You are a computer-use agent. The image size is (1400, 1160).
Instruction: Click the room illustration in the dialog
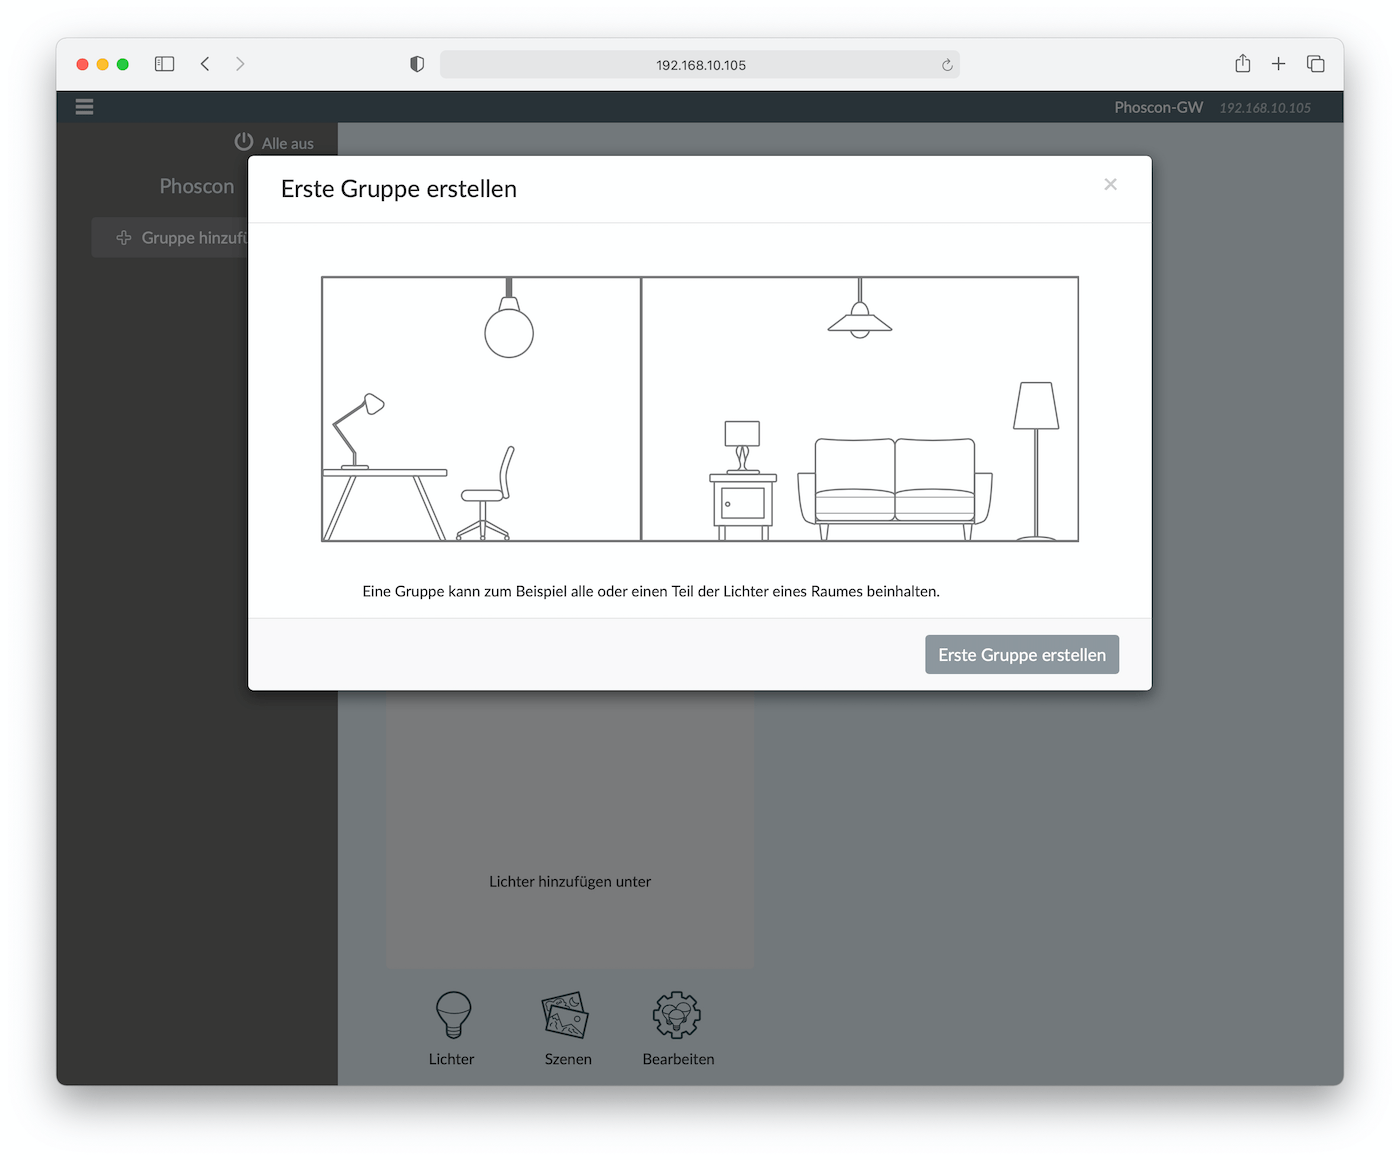[x=699, y=409]
